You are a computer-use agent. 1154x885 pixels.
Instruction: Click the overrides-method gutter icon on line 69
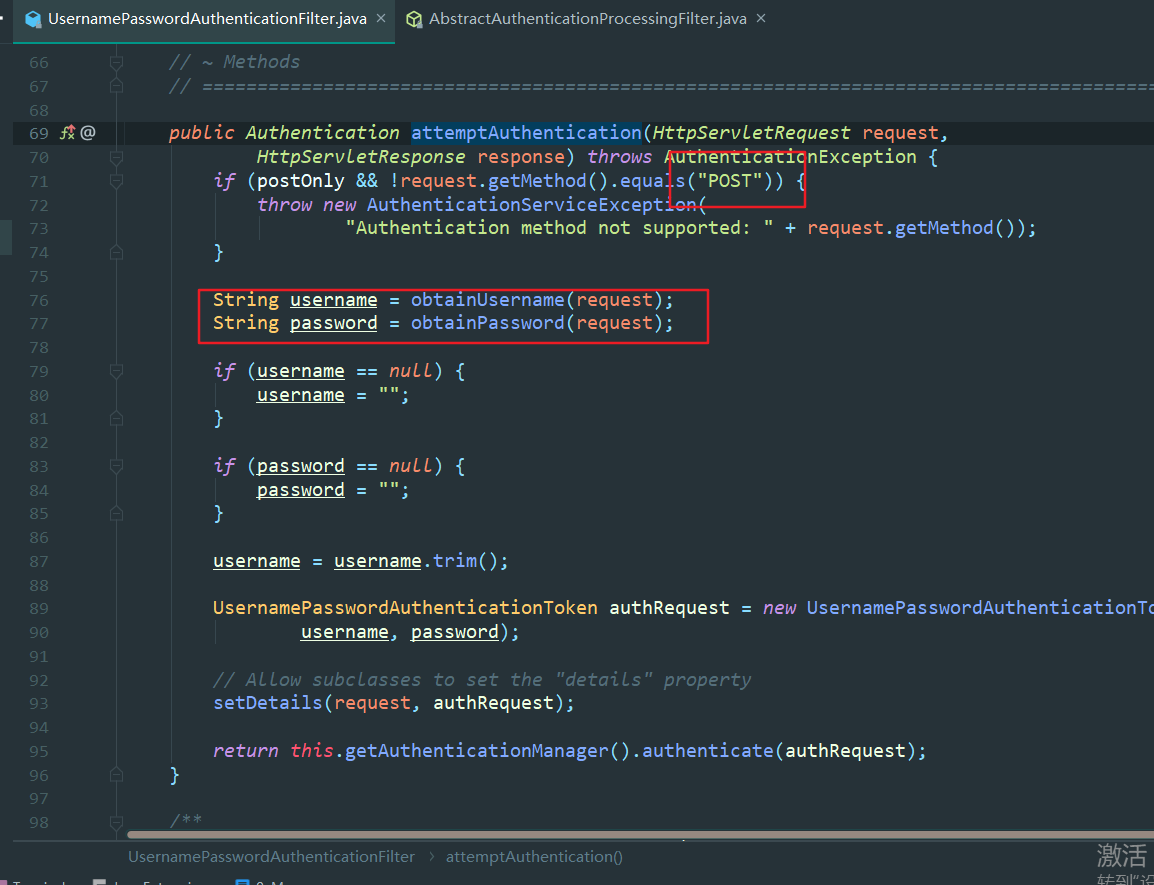tap(68, 133)
